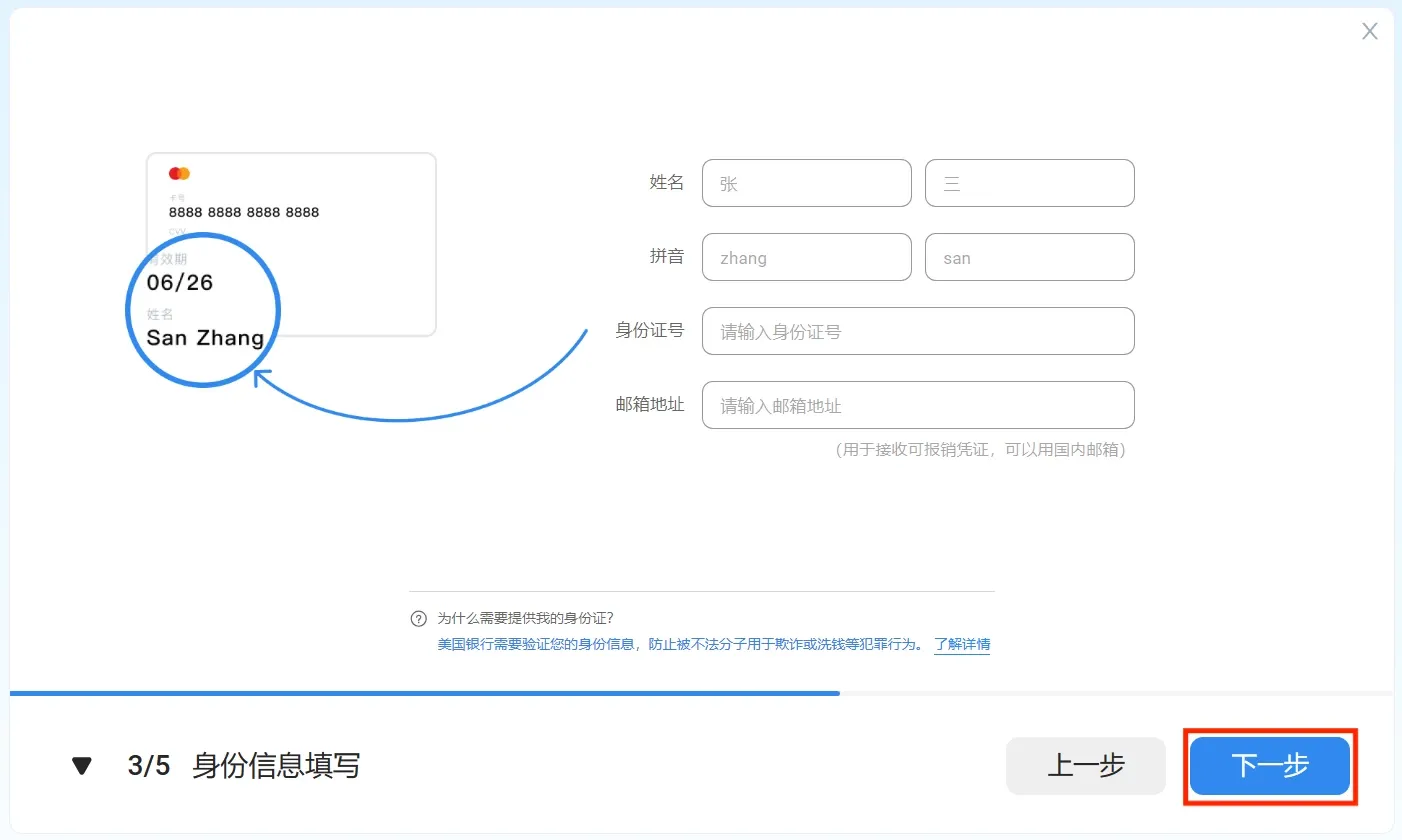This screenshot has width=1402, height=840.
Task: Click the Mastercard logo on the card
Action: [179, 173]
